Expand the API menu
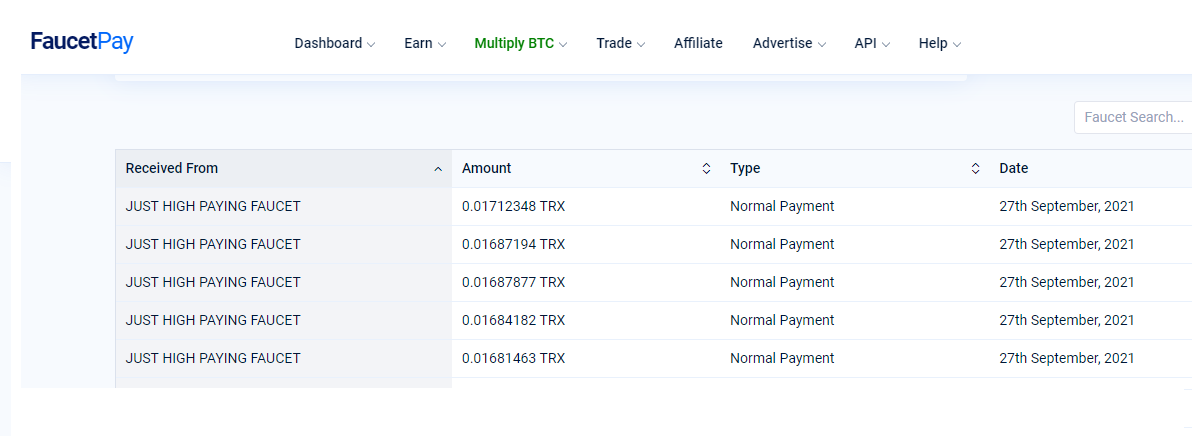Image resolution: width=1198 pixels, height=436 pixels. pyautogui.click(x=872, y=44)
